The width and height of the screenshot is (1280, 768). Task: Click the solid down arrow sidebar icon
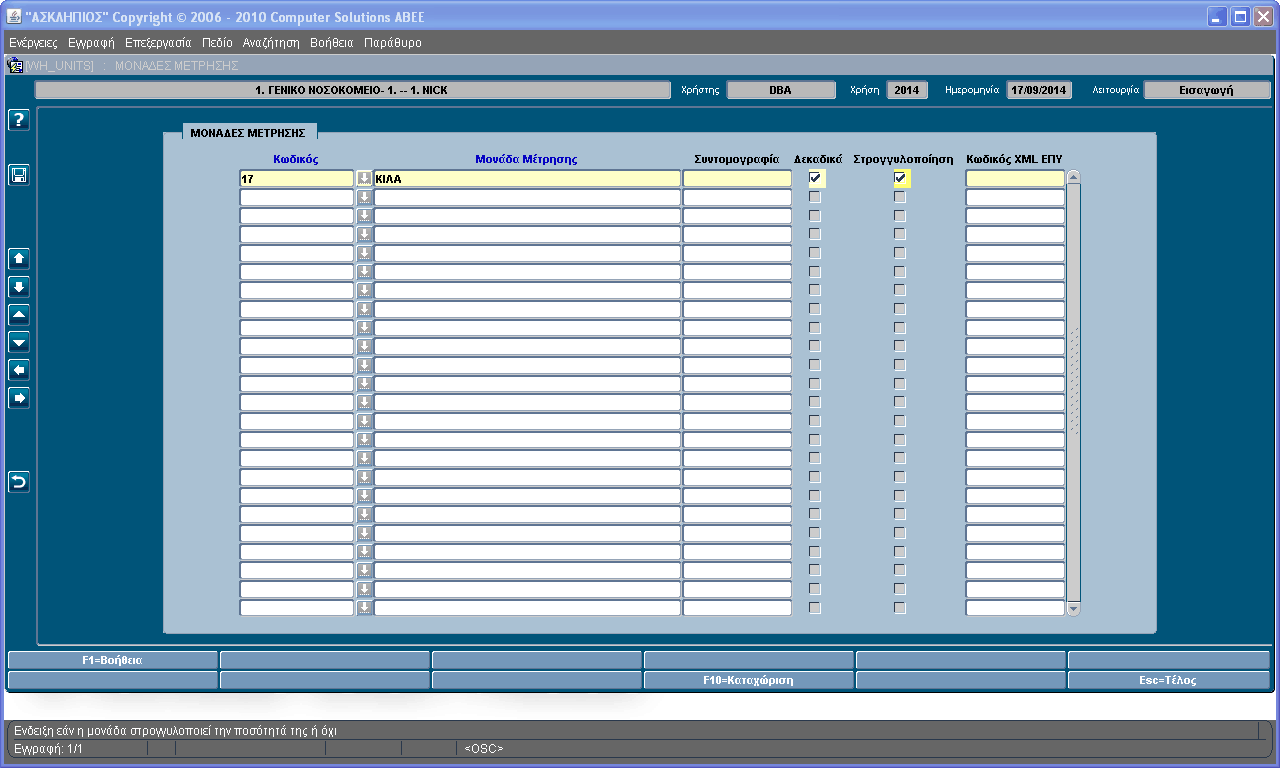(x=19, y=287)
